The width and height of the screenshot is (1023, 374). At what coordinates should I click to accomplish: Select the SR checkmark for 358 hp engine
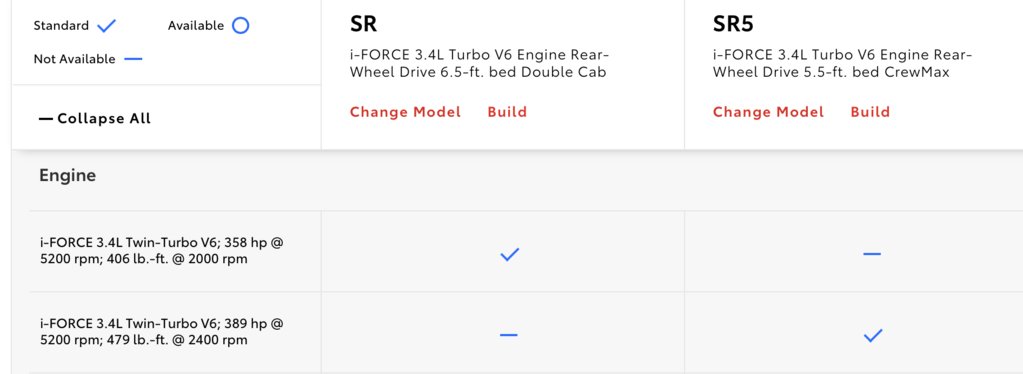point(510,255)
